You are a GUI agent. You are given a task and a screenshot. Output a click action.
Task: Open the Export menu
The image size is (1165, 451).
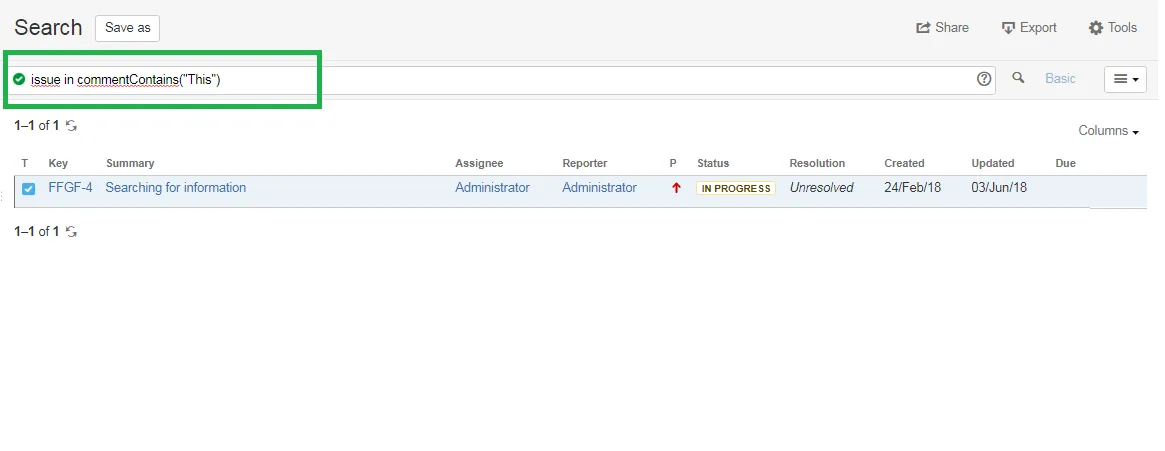(x=1029, y=27)
